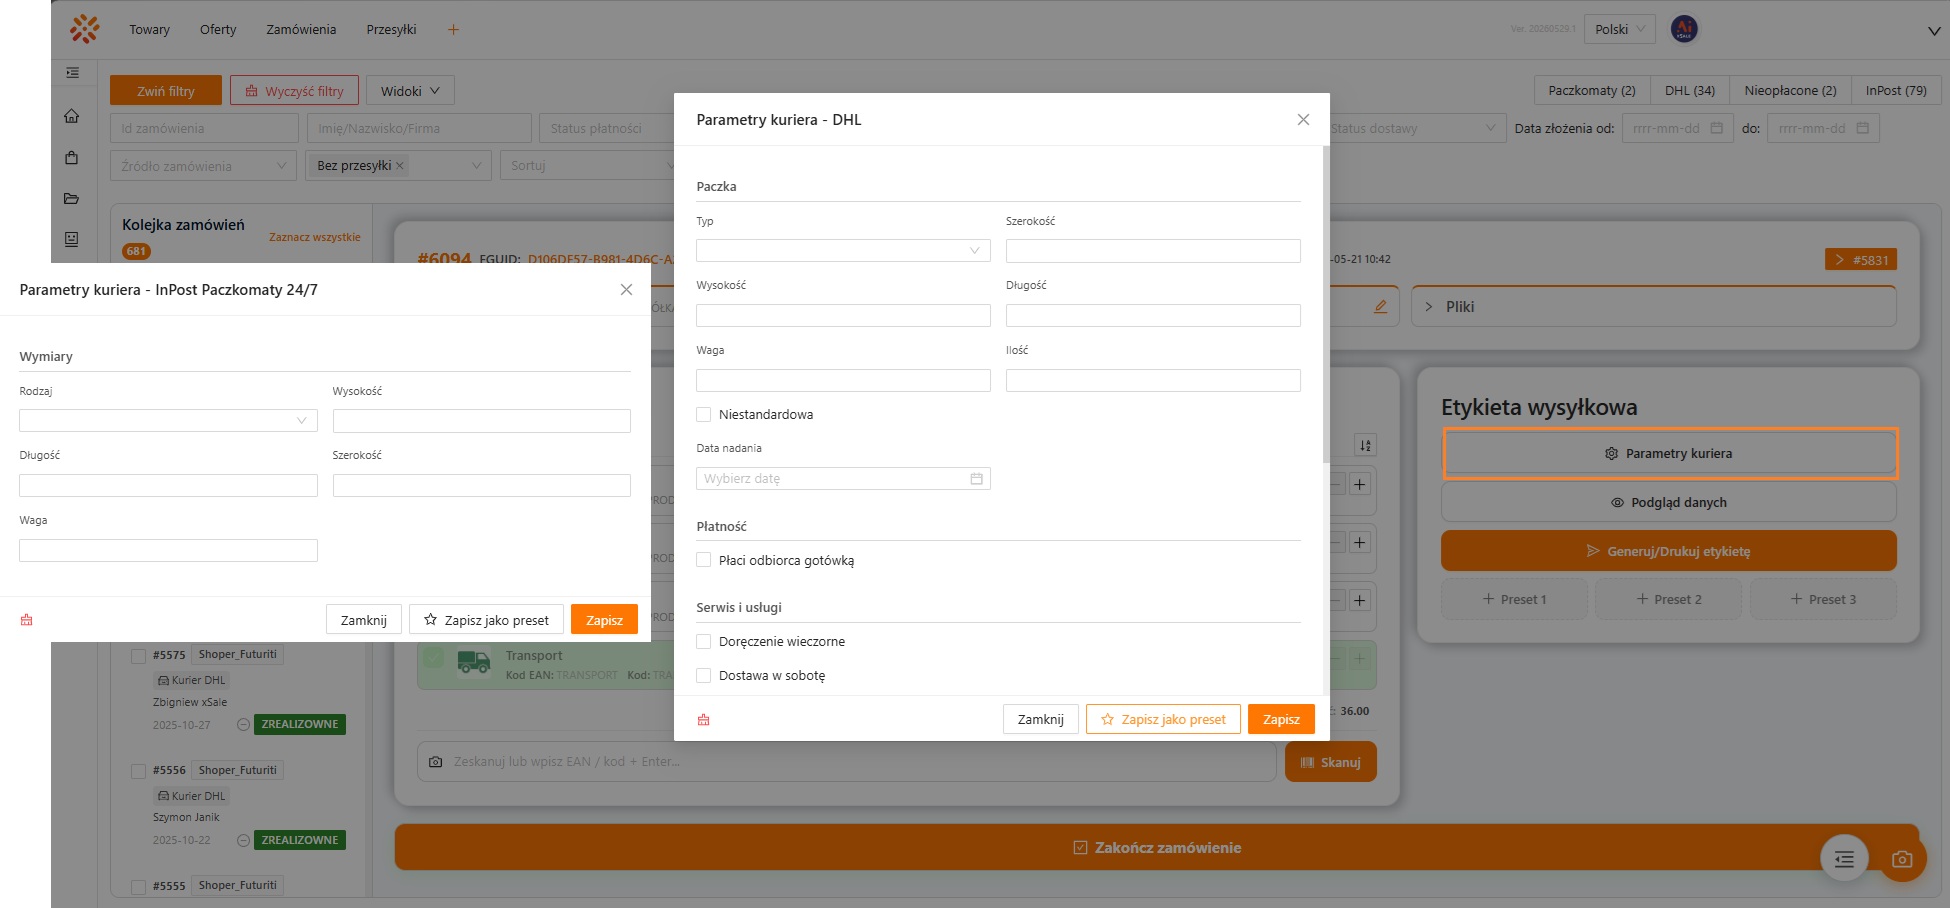The width and height of the screenshot is (1950, 908).
Task: Open the Towary menu
Action: point(149,30)
